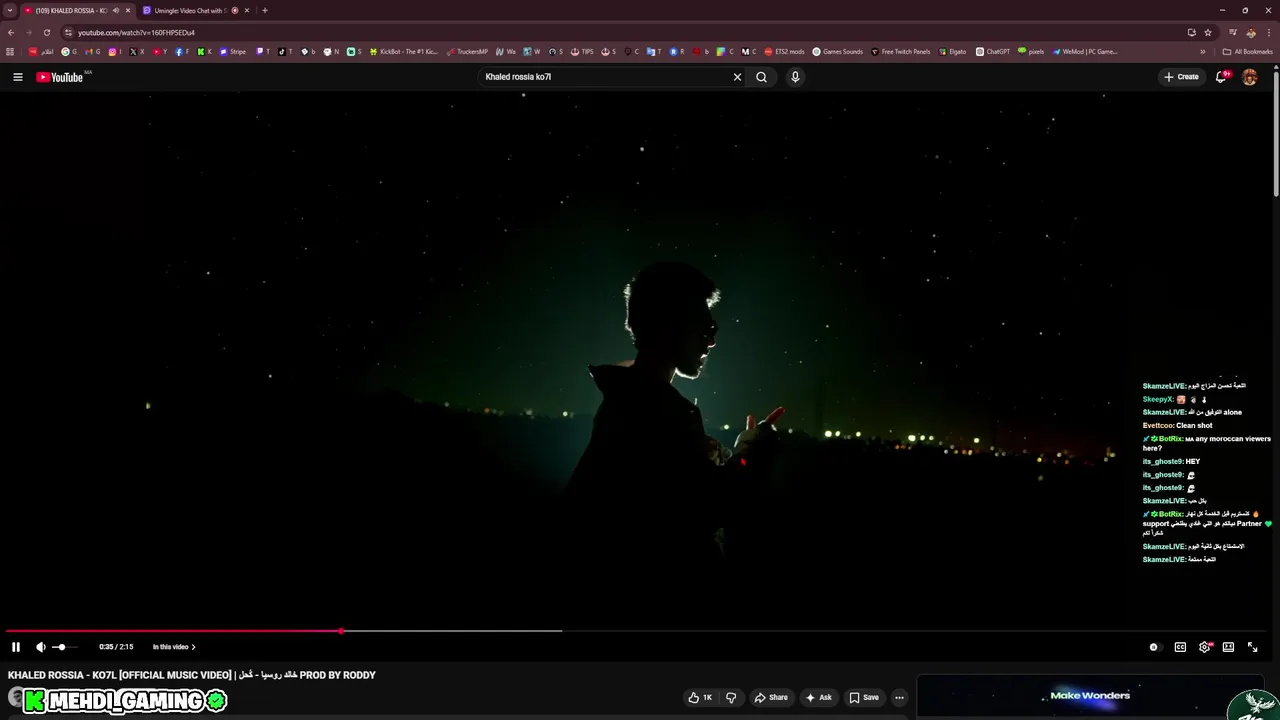Image resolution: width=1280 pixels, height=720 pixels.
Task: Click 'Evettcoo: Clean shot' chat message
Action: pos(1178,425)
